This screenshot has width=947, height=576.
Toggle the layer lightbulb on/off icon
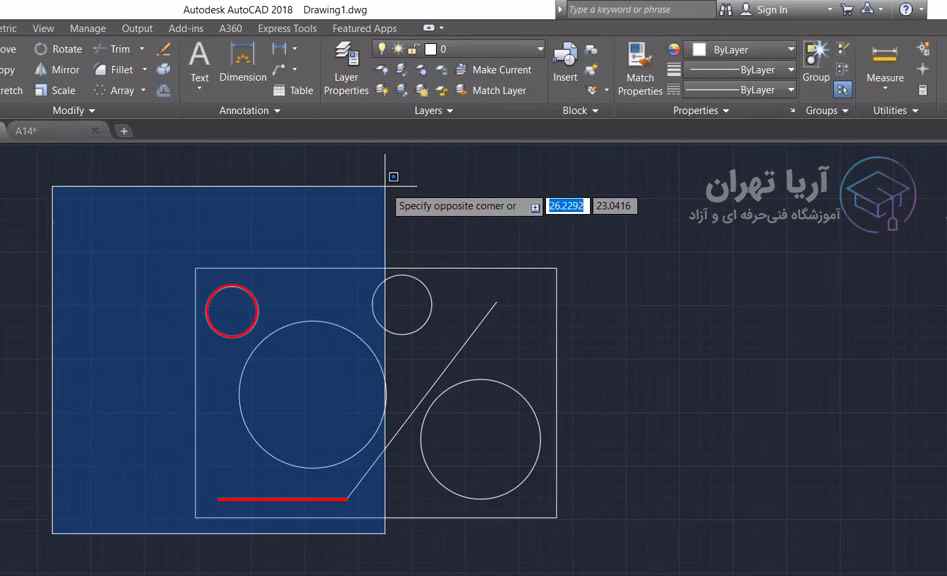tap(381, 49)
